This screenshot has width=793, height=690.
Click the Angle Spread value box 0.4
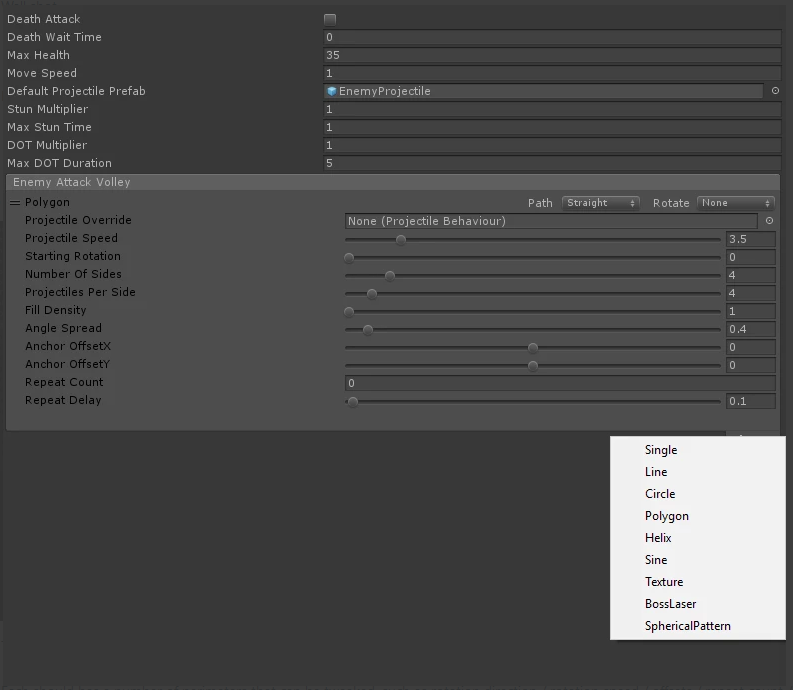pyautogui.click(x=751, y=329)
